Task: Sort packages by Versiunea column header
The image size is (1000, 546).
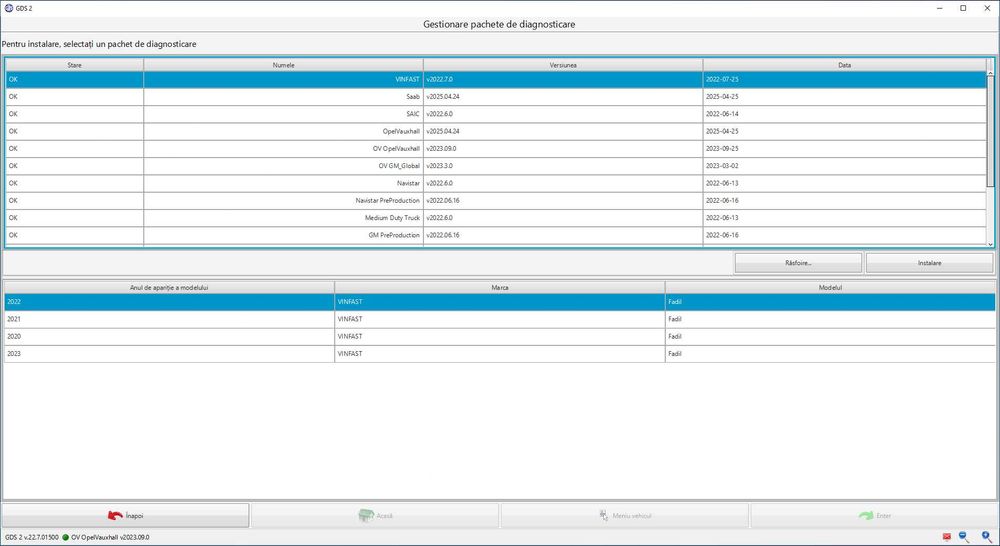Action: point(563,65)
